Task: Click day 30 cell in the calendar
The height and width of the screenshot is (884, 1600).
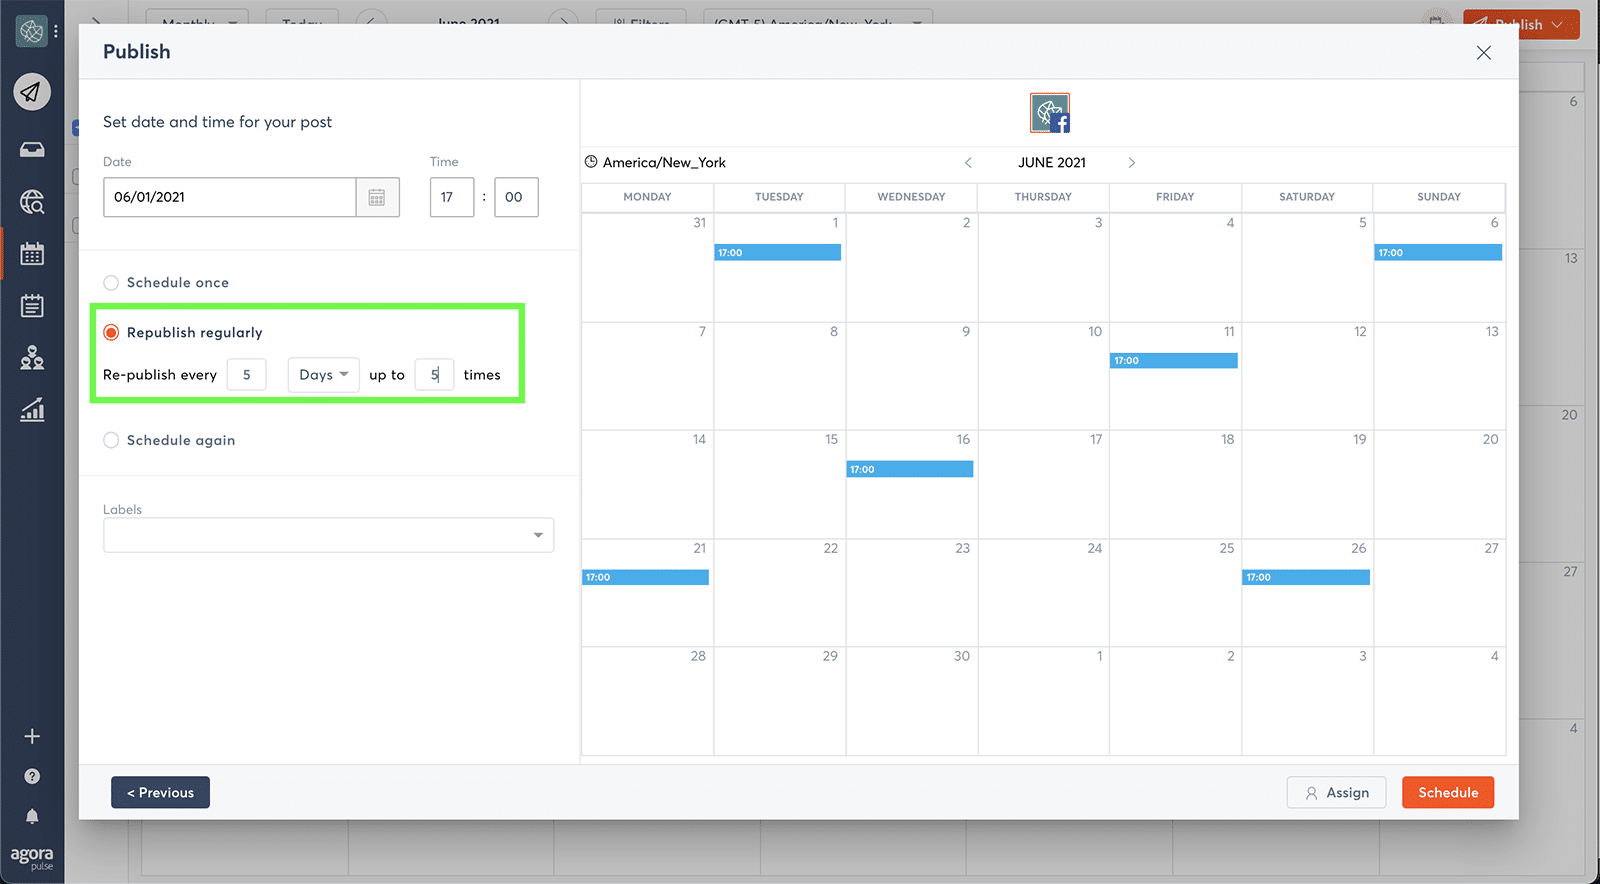Action: pos(911,701)
